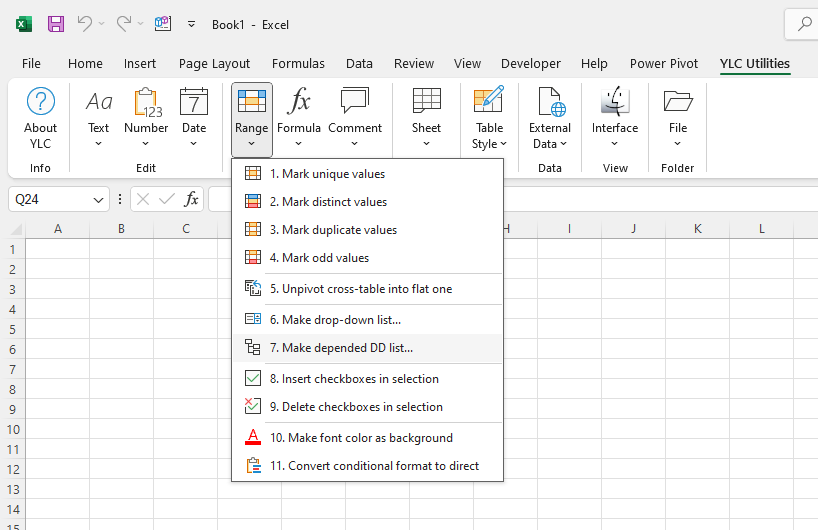Switch to the Power Pivot tab

664,63
